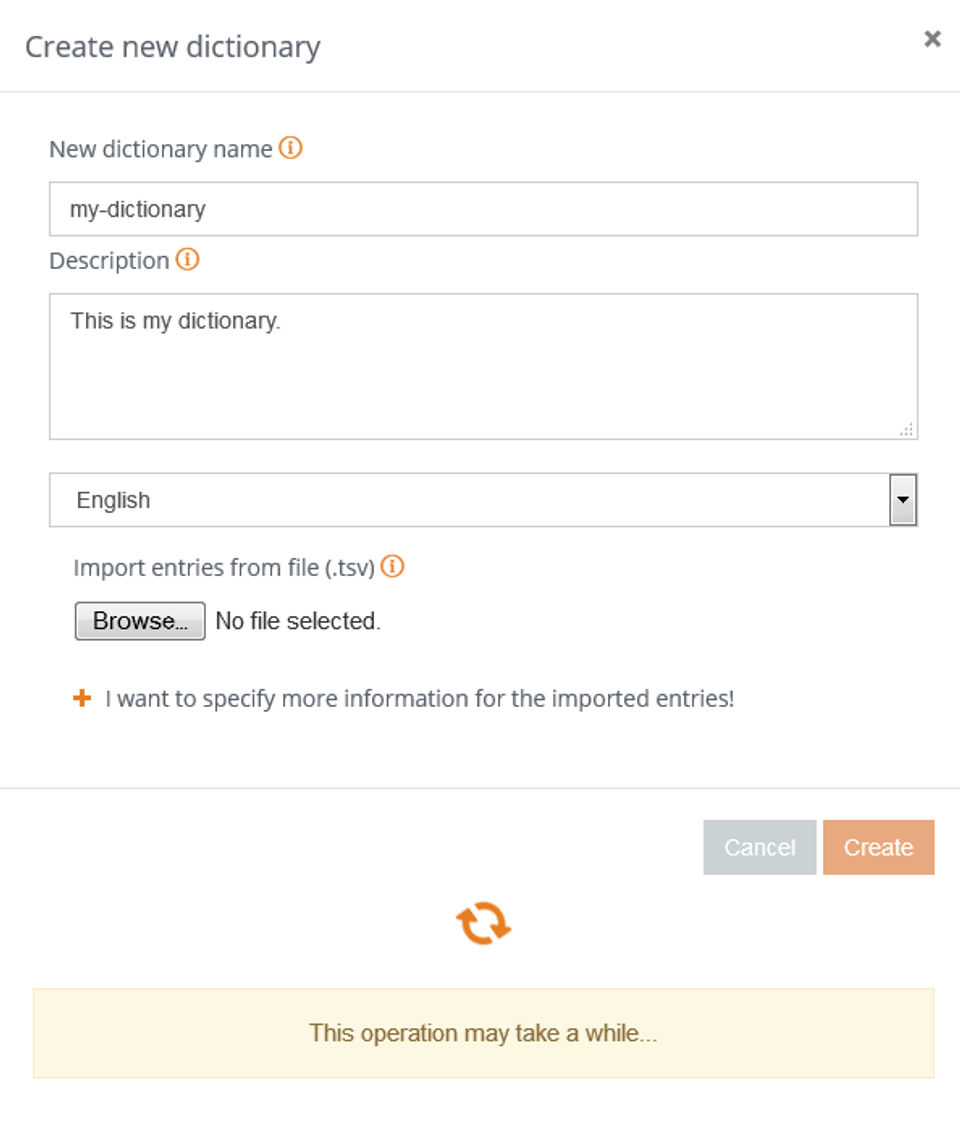
Task: Click the "No file selected." text
Action: [x=298, y=621]
